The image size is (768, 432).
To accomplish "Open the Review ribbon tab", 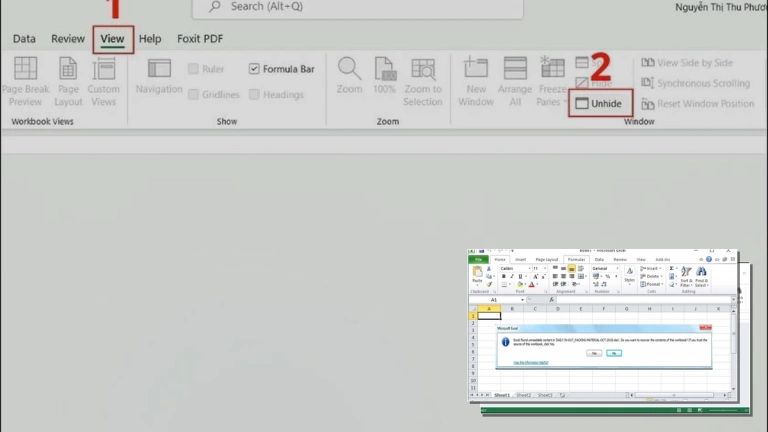I will pyautogui.click(x=68, y=39).
